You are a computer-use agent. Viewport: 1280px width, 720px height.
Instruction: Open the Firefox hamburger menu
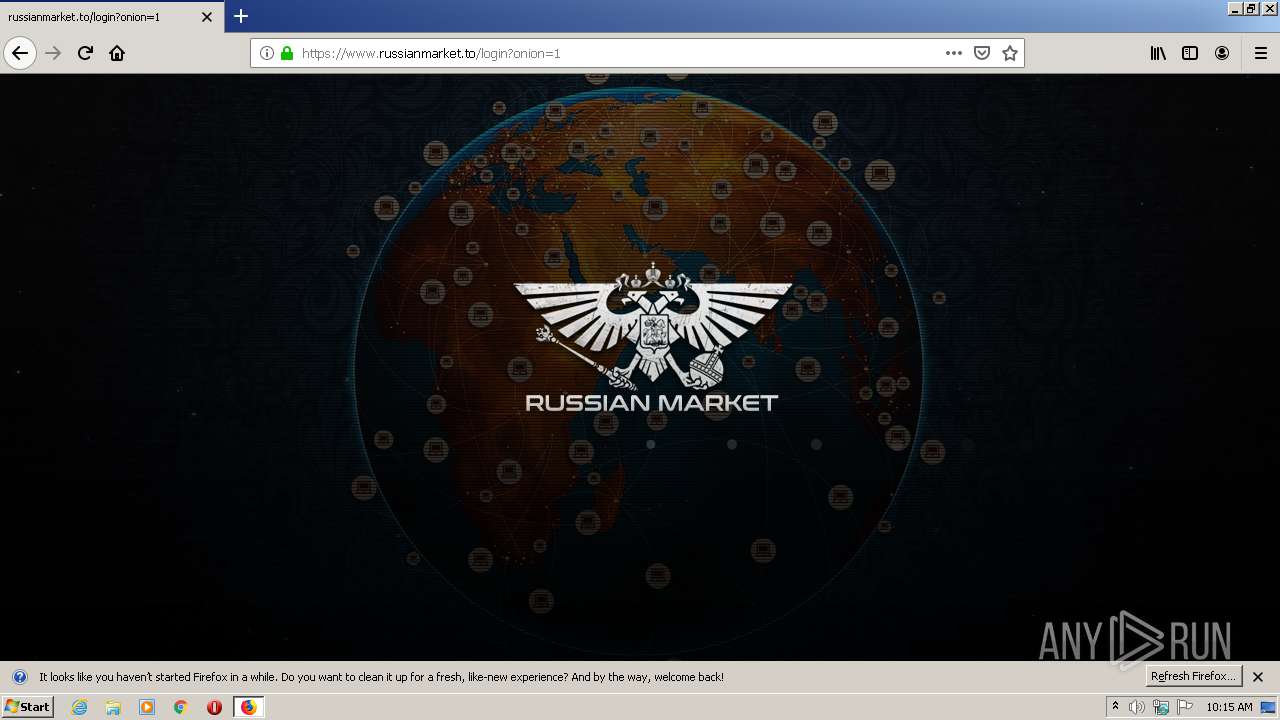click(1261, 53)
